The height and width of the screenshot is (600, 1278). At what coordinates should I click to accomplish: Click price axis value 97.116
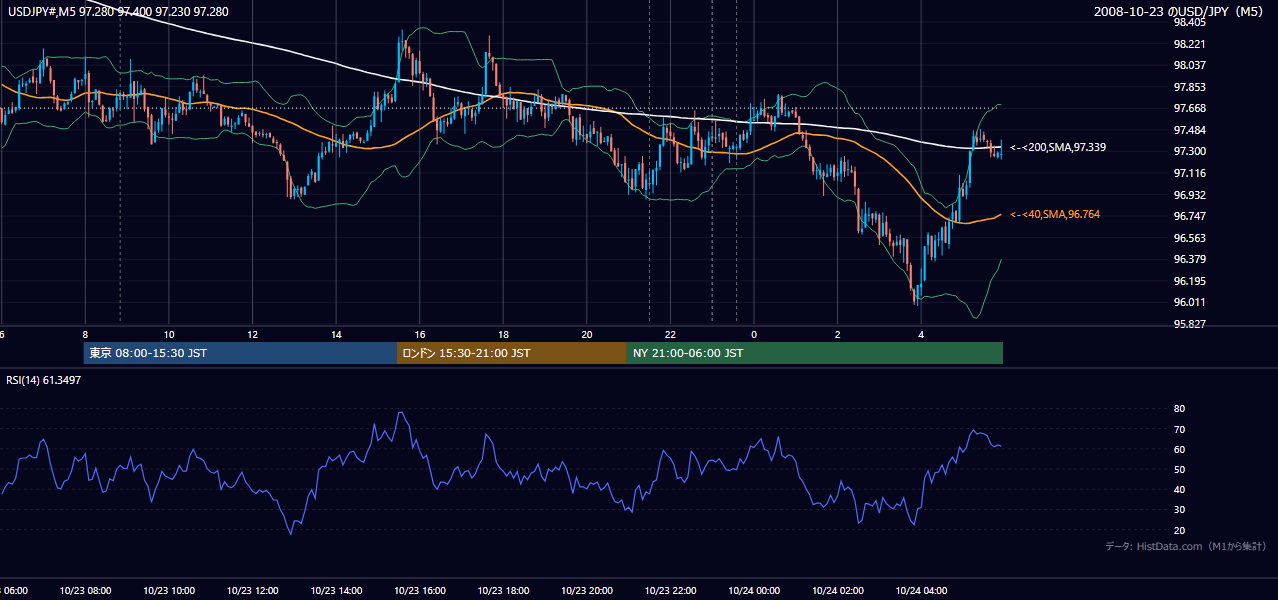1189,173
